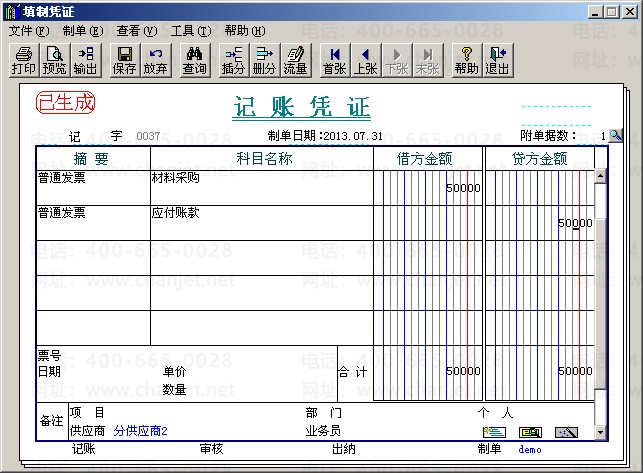Click the magnifier icon beside 附单据数

[x=615, y=135]
